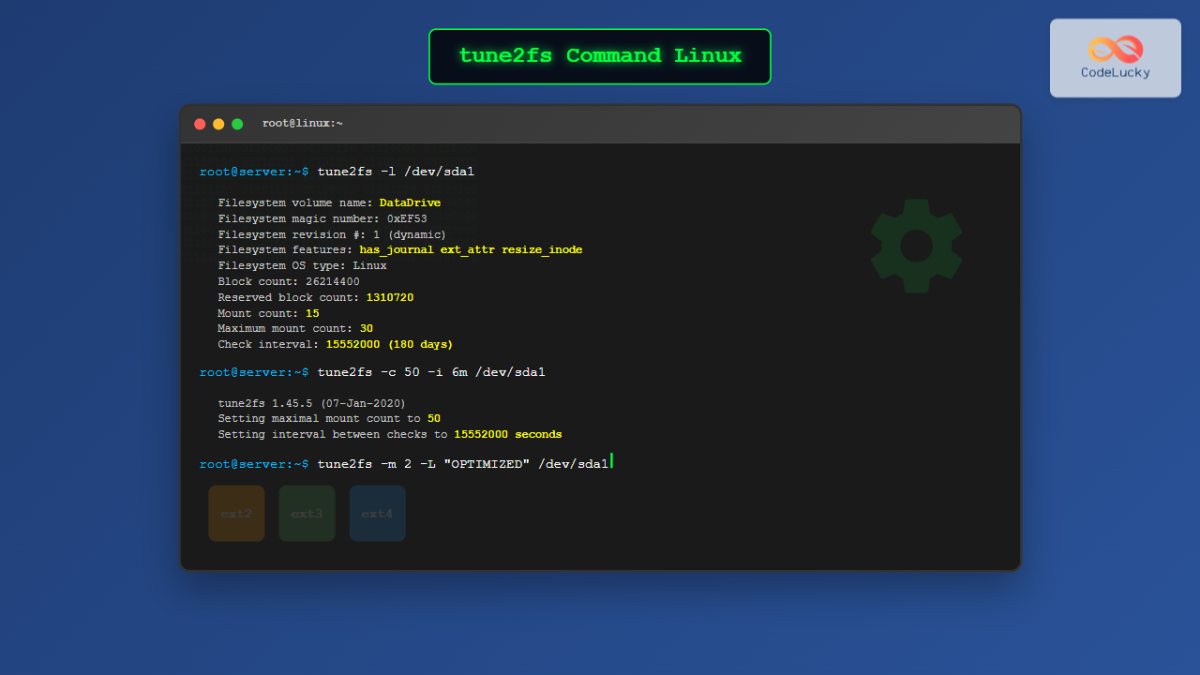The height and width of the screenshot is (675, 1200).
Task: Click the green terminal window dot
Action: [x=237, y=123]
